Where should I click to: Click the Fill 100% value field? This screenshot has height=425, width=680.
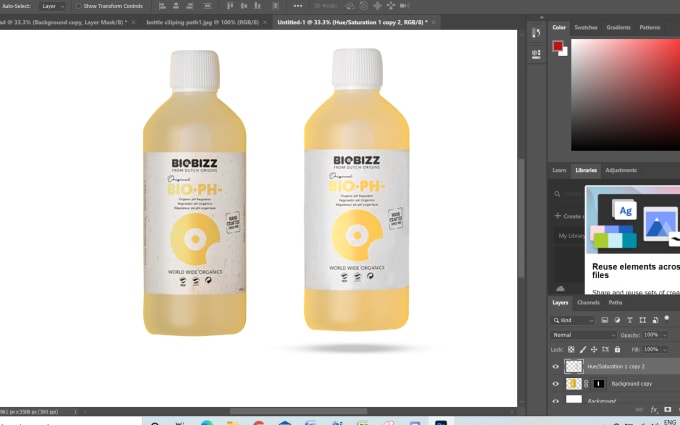651,349
